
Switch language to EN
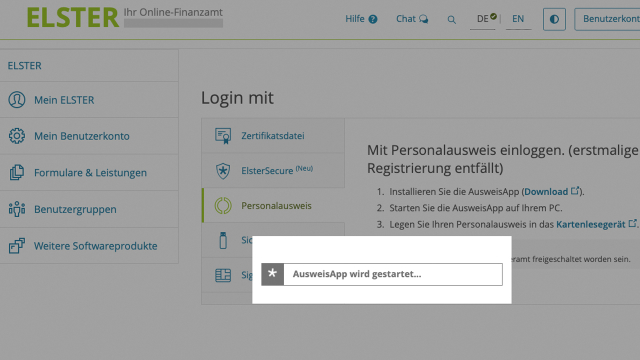(518, 19)
